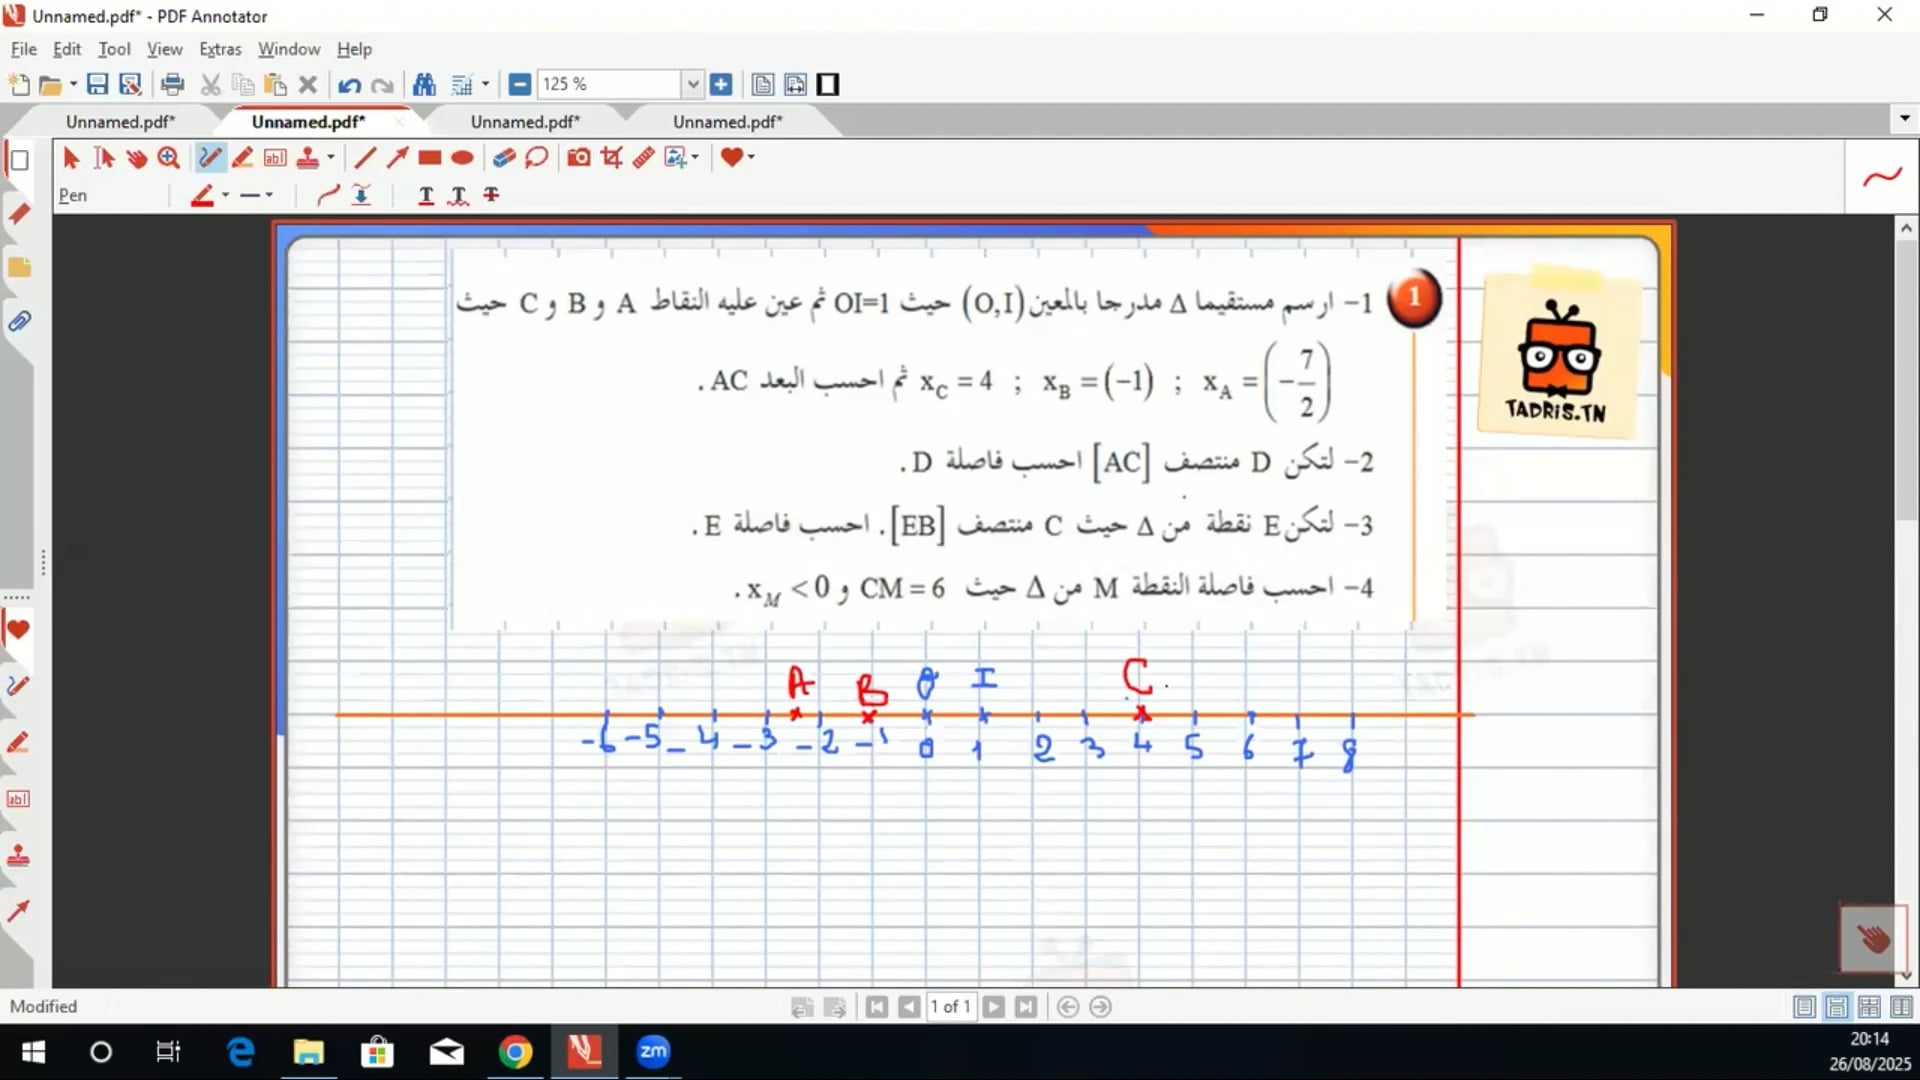Viewport: 1920px width, 1080px height.
Task: Select the Lasso tool
Action: (x=537, y=158)
